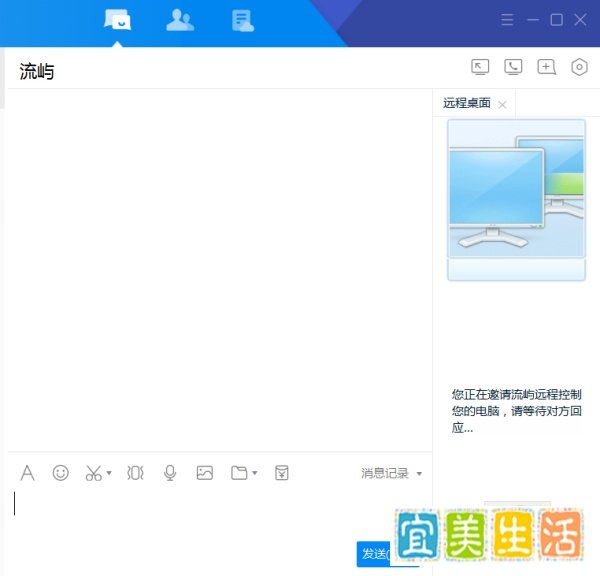
Task: Minimize the chat window
Action: (x=533, y=20)
